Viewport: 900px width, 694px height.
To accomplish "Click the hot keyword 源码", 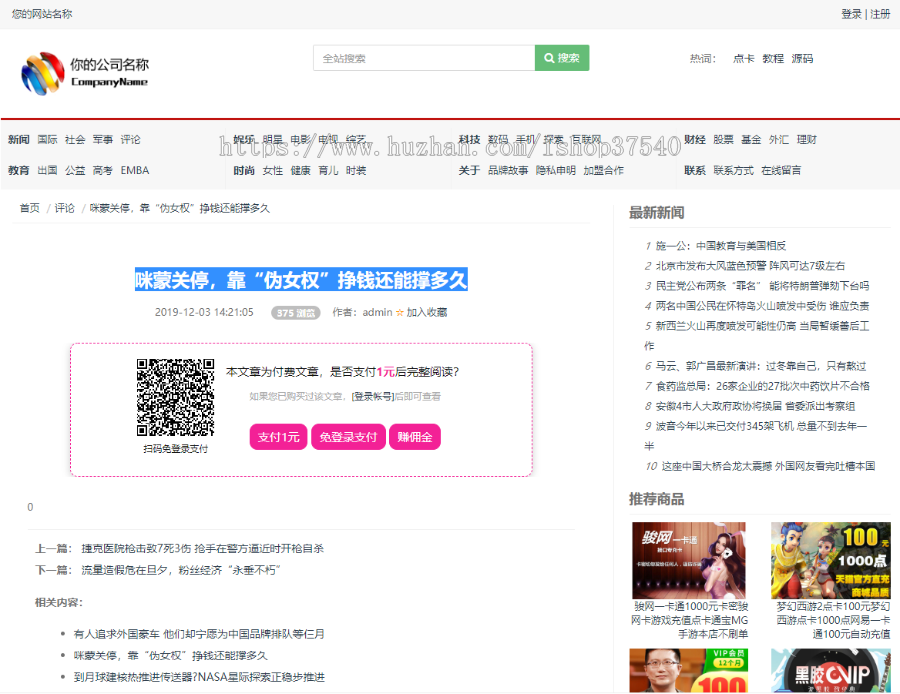I will coord(802,59).
